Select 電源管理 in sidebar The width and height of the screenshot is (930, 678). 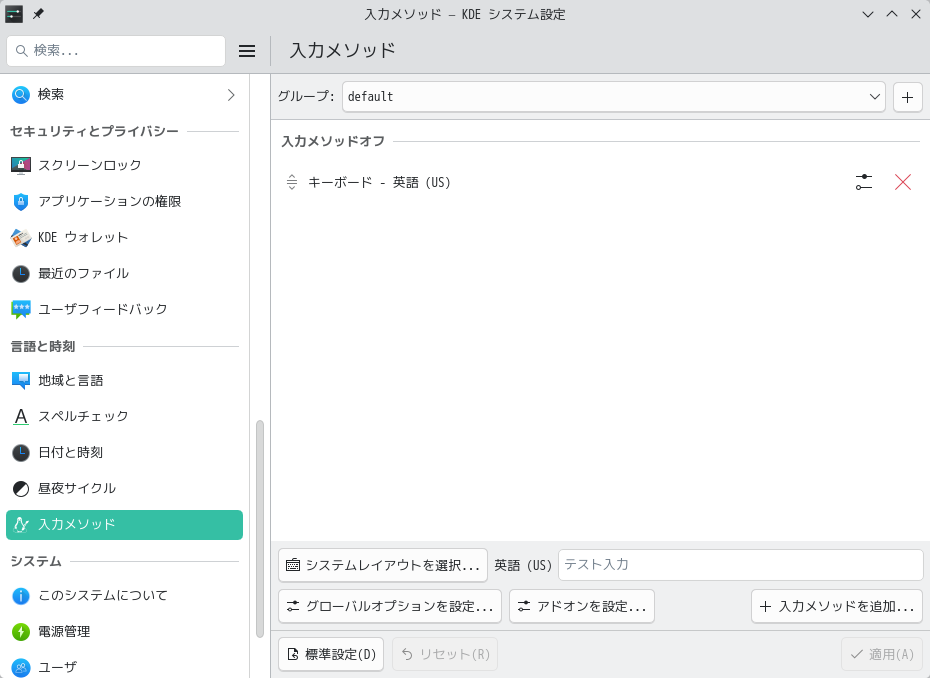point(125,632)
